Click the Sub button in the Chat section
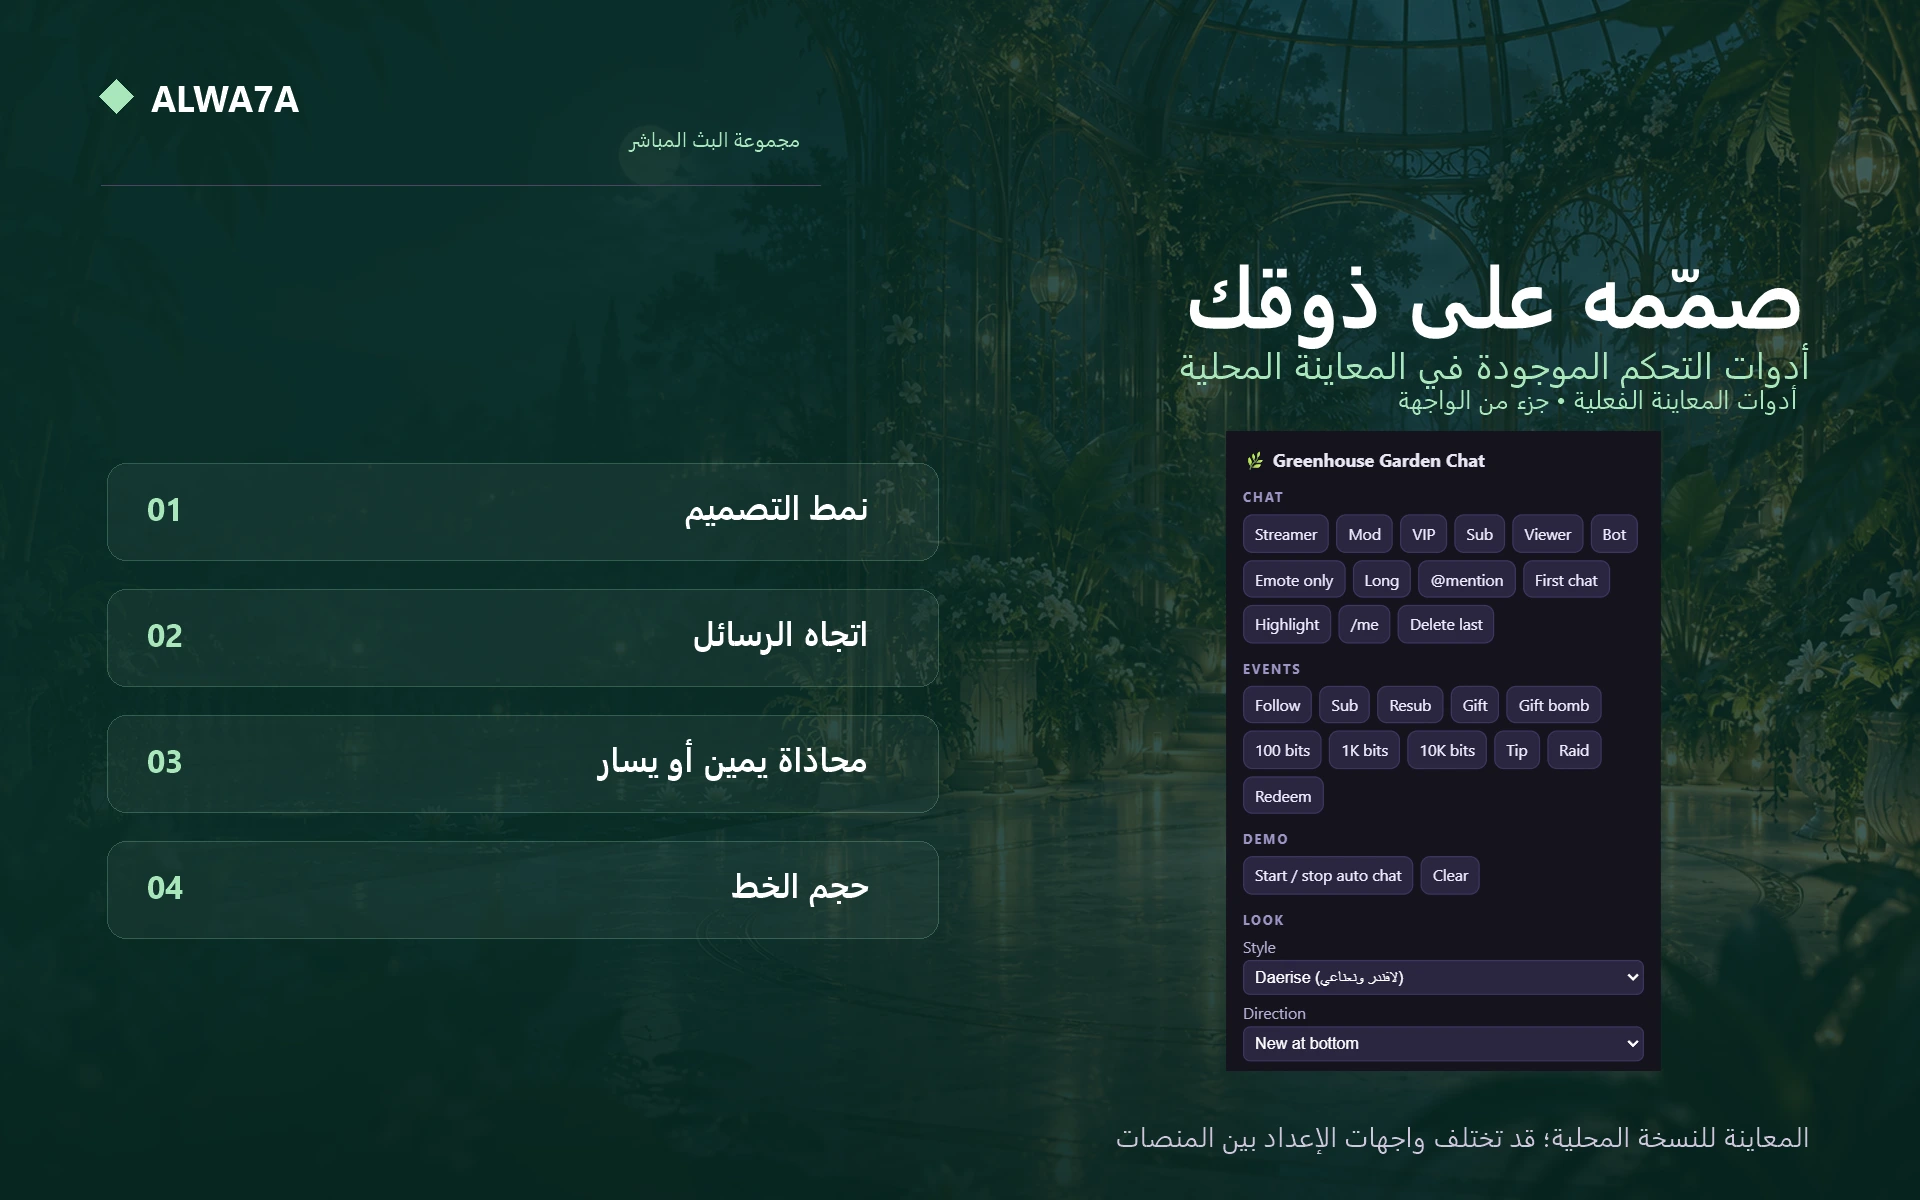 tap(1479, 534)
